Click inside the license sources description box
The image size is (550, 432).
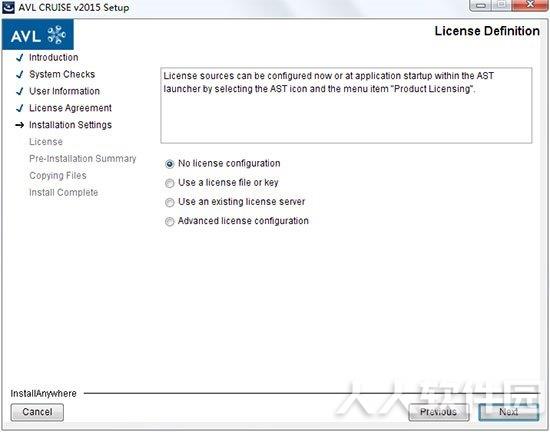346,106
